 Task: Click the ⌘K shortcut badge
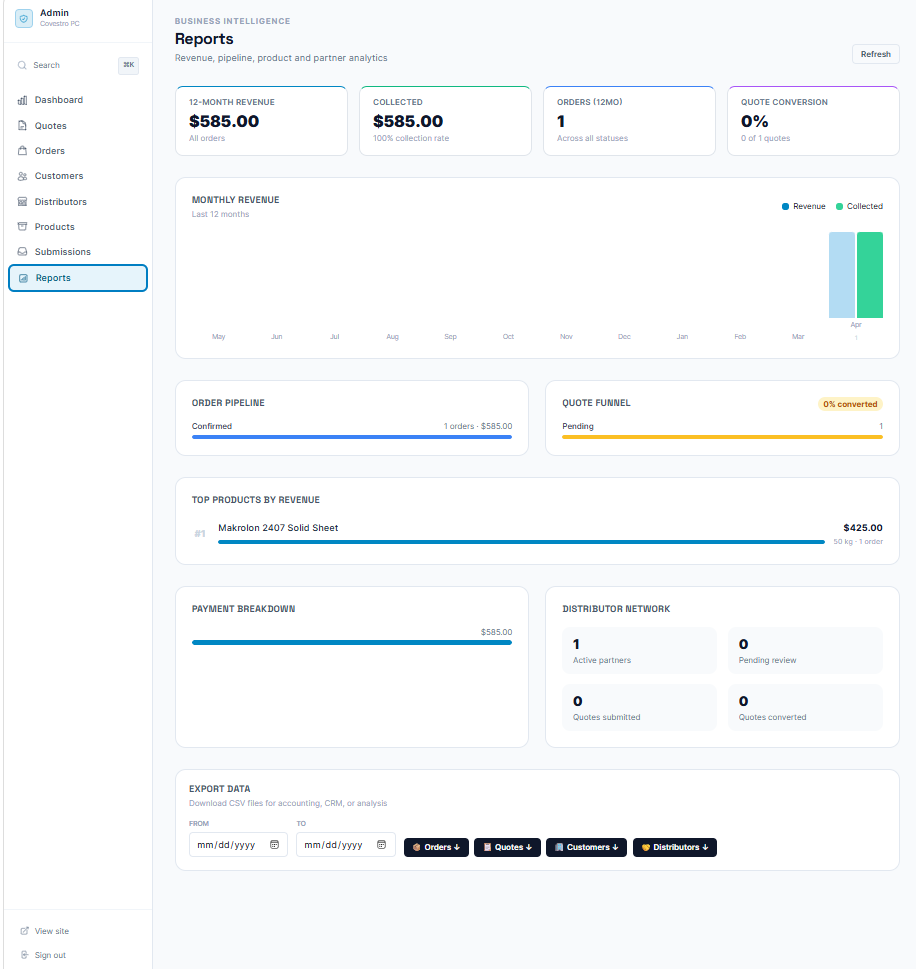[x=129, y=65]
